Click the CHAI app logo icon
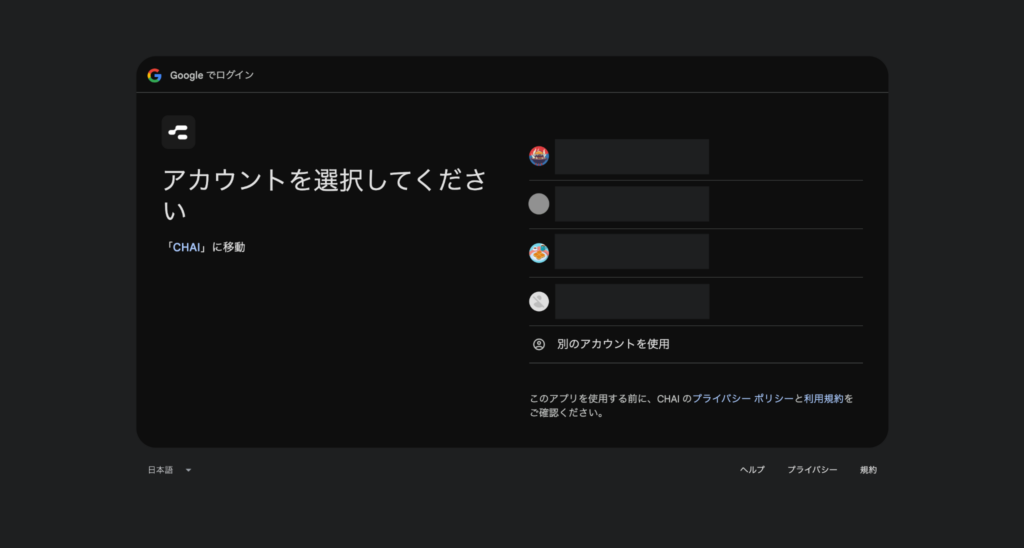 tap(178, 133)
